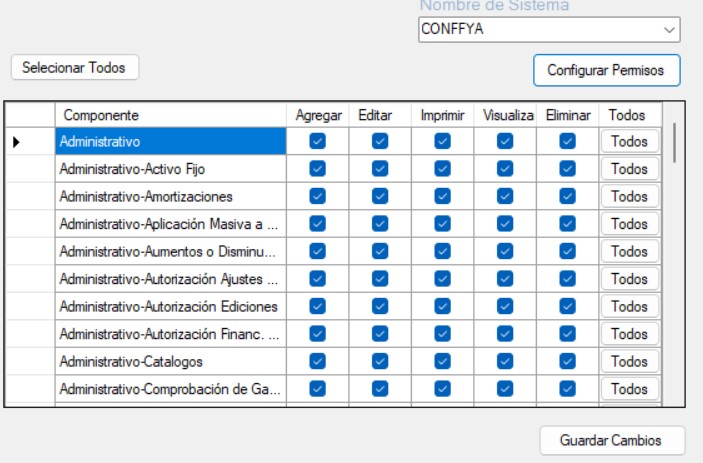Click the Todos button in the Administrativo row
This screenshot has width=703, height=463.
pyautogui.click(x=630, y=142)
